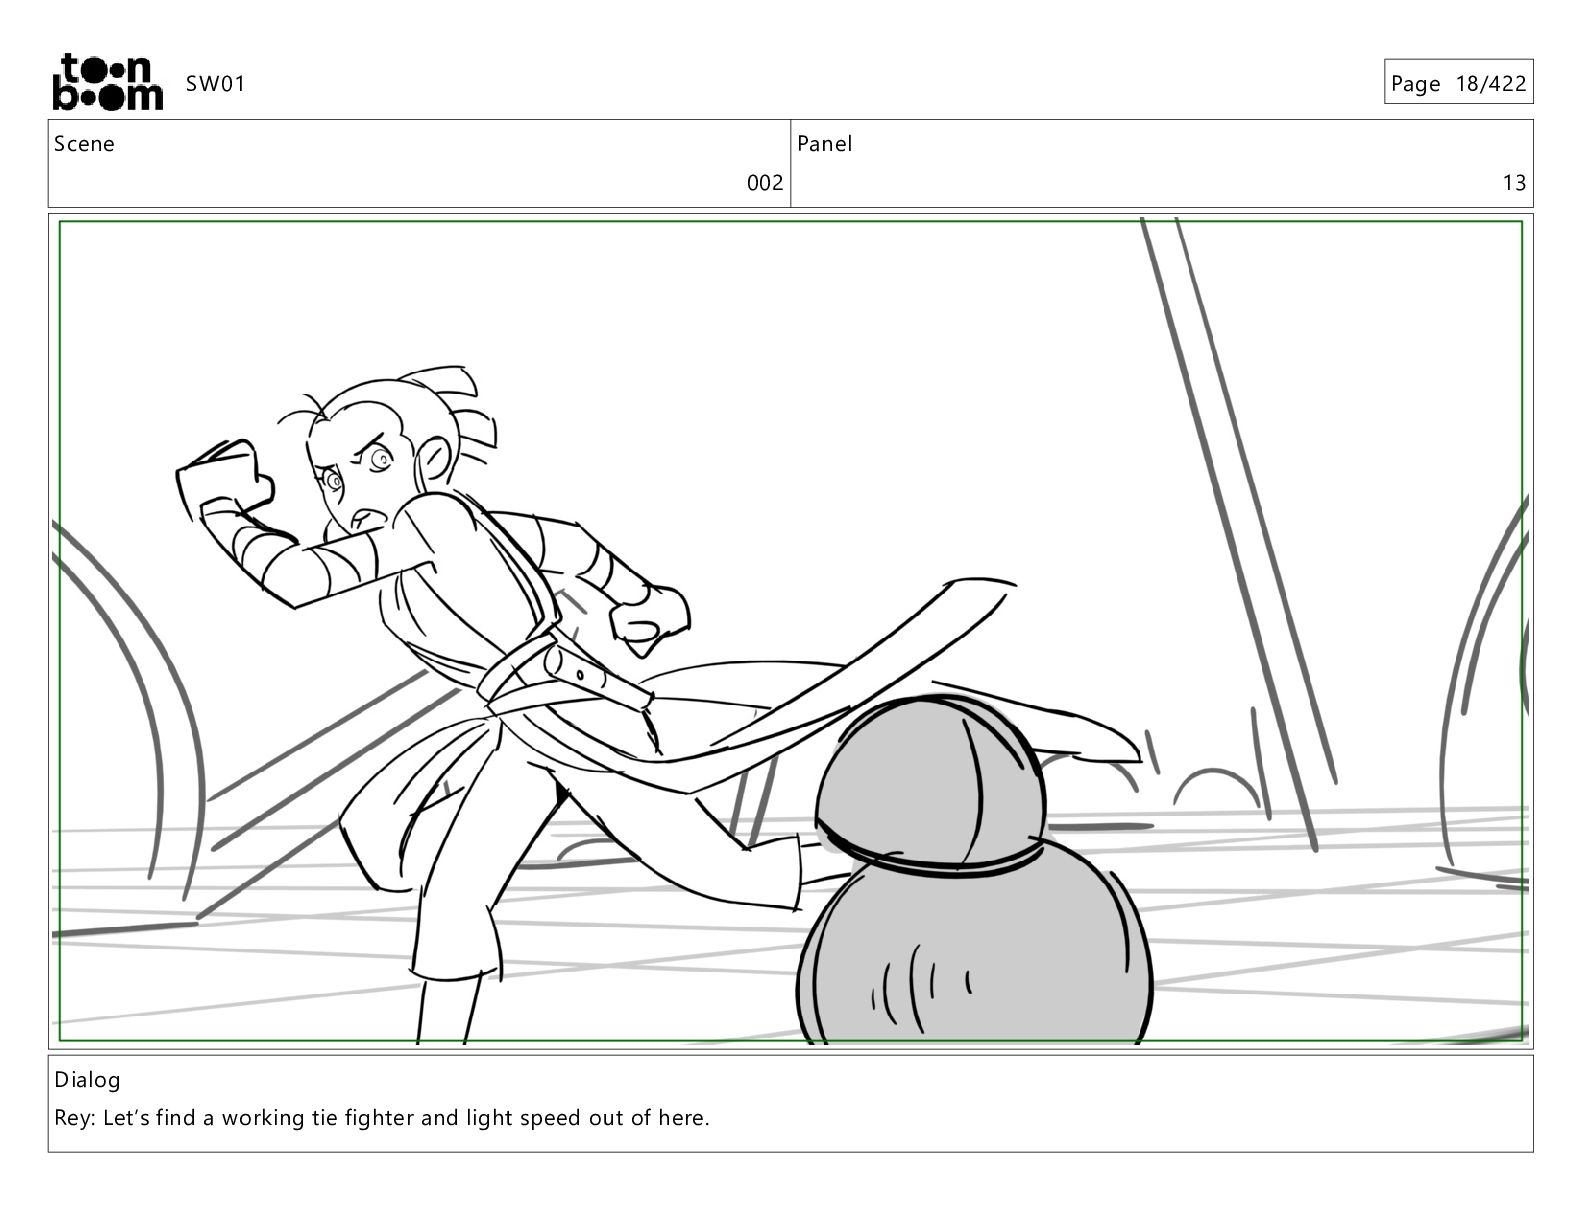Click the Panel label
Image resolution: width=1584 pixels, height=1224 pixels.
(x=825, y=144)
